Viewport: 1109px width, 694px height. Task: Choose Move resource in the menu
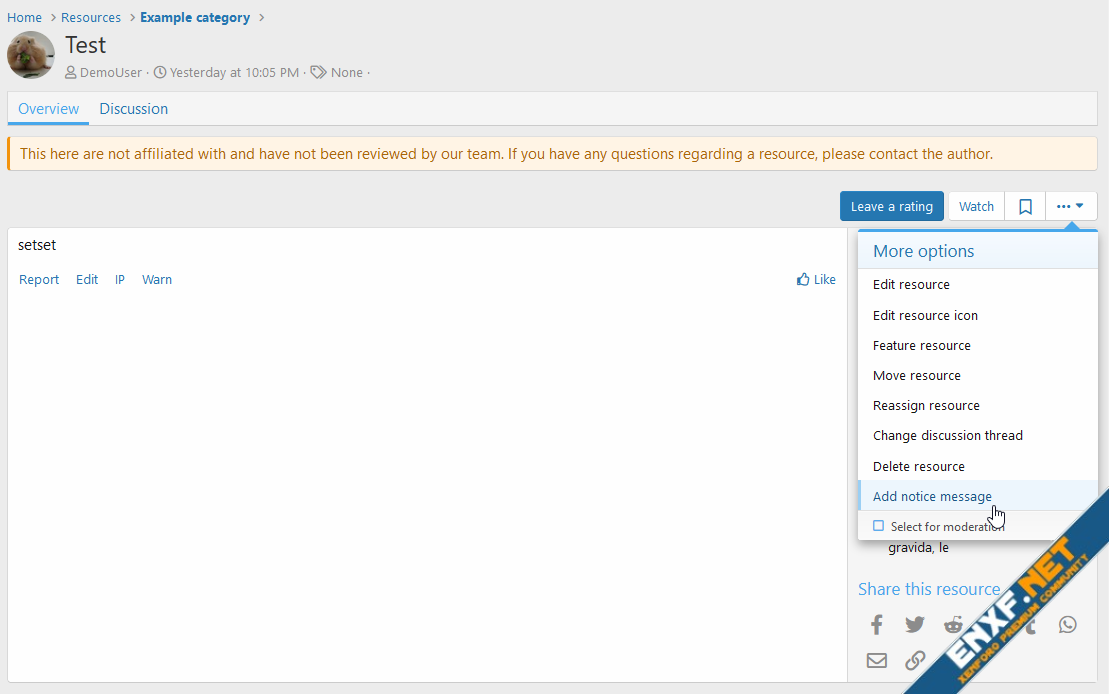[916, 375]
